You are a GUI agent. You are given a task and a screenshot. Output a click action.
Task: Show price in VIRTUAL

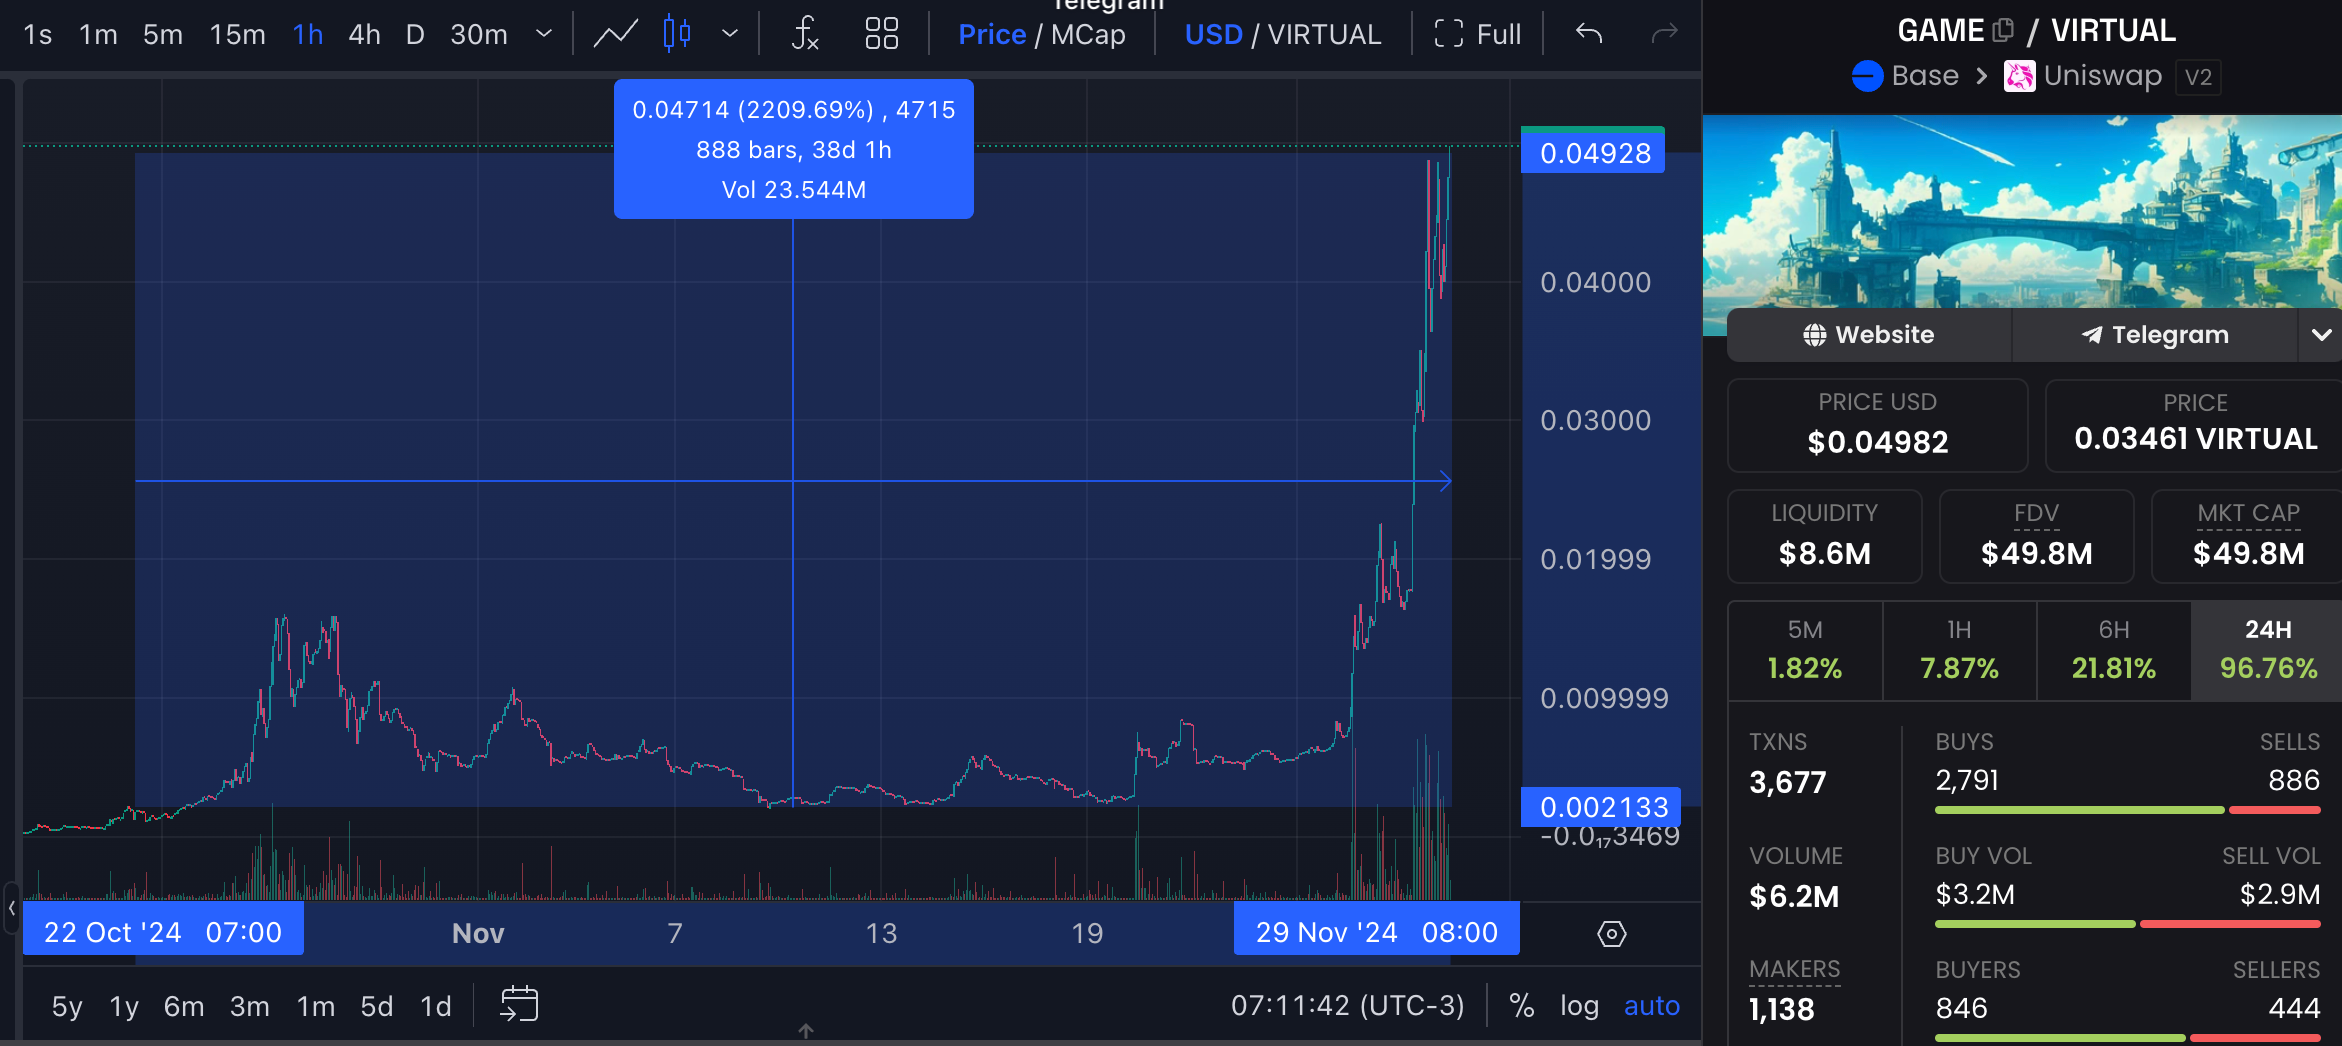pos(1324,35)
